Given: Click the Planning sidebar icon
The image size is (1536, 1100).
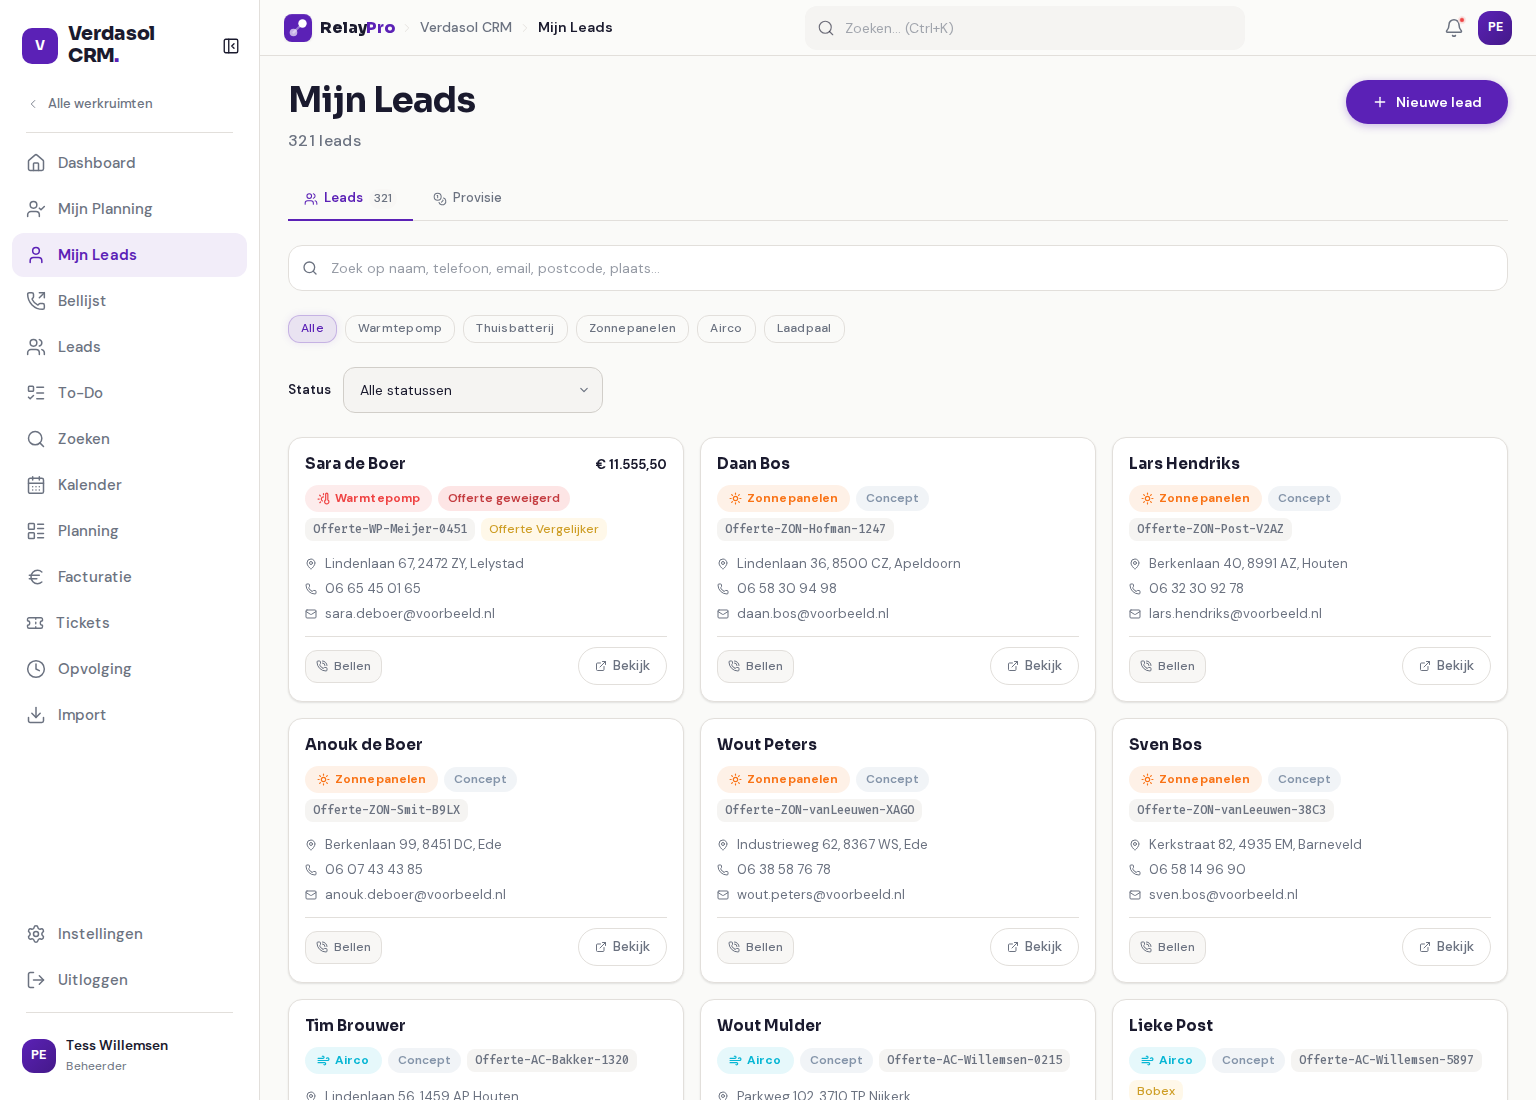Looking at the screenshot, I should tap(36, 531).
